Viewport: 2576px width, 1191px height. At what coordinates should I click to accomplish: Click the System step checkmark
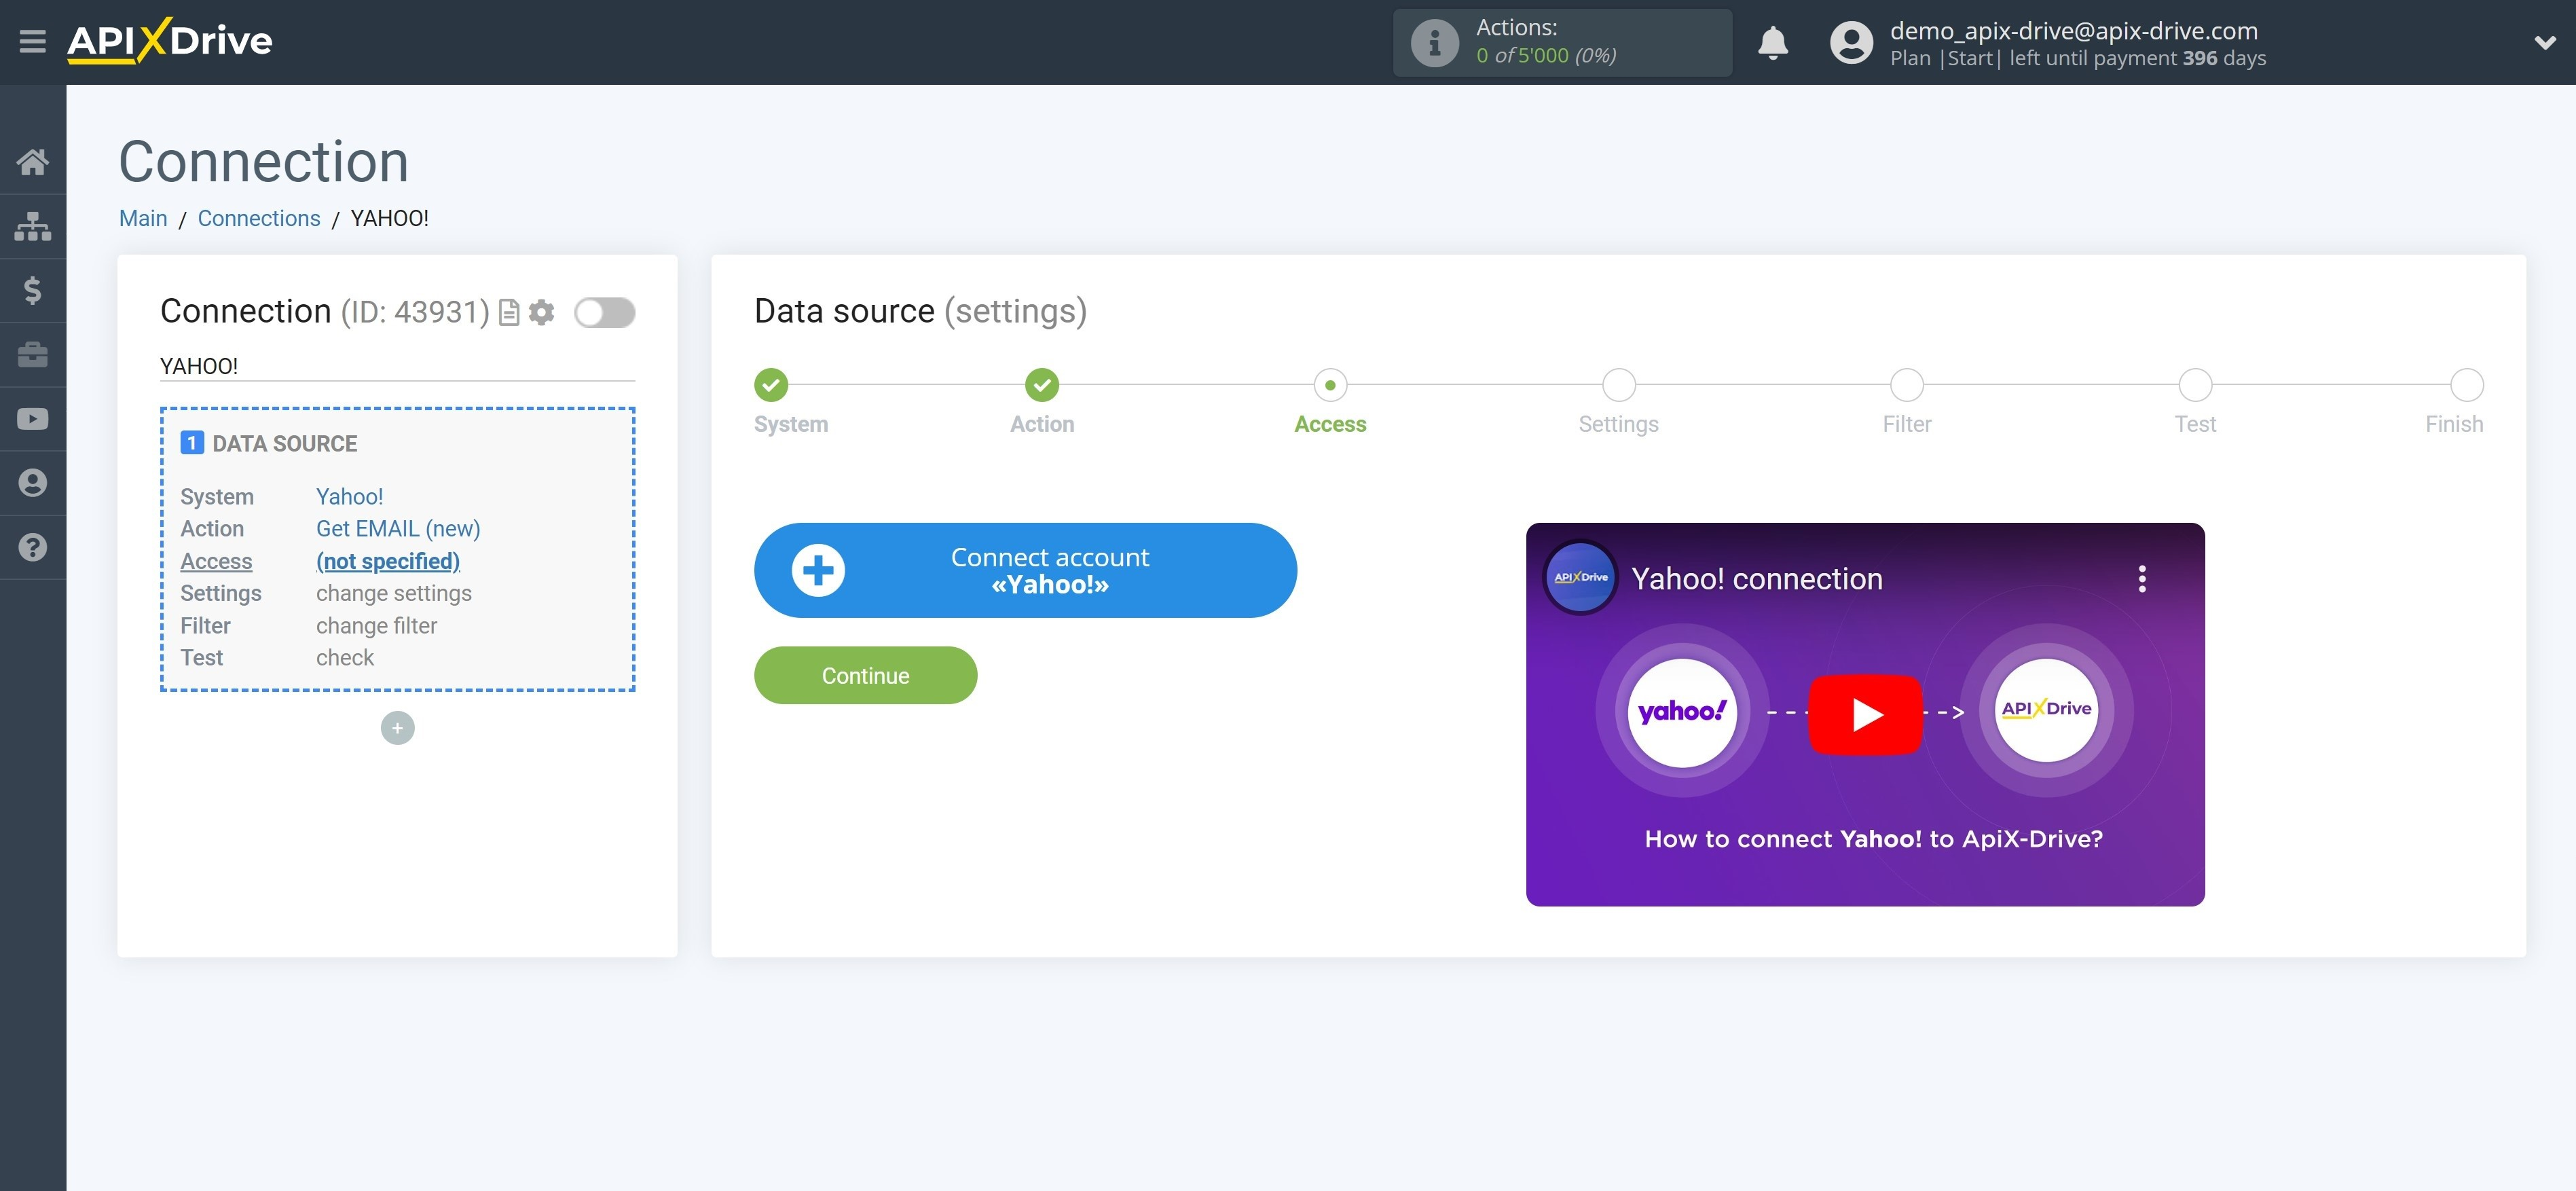(x=770, y=385)
